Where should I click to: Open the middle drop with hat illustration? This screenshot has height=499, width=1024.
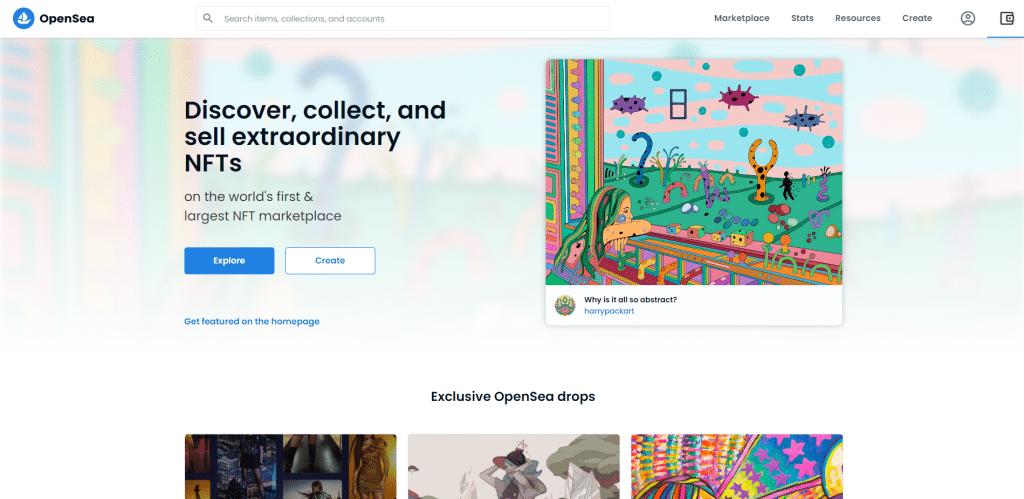(x=513, y=466)
